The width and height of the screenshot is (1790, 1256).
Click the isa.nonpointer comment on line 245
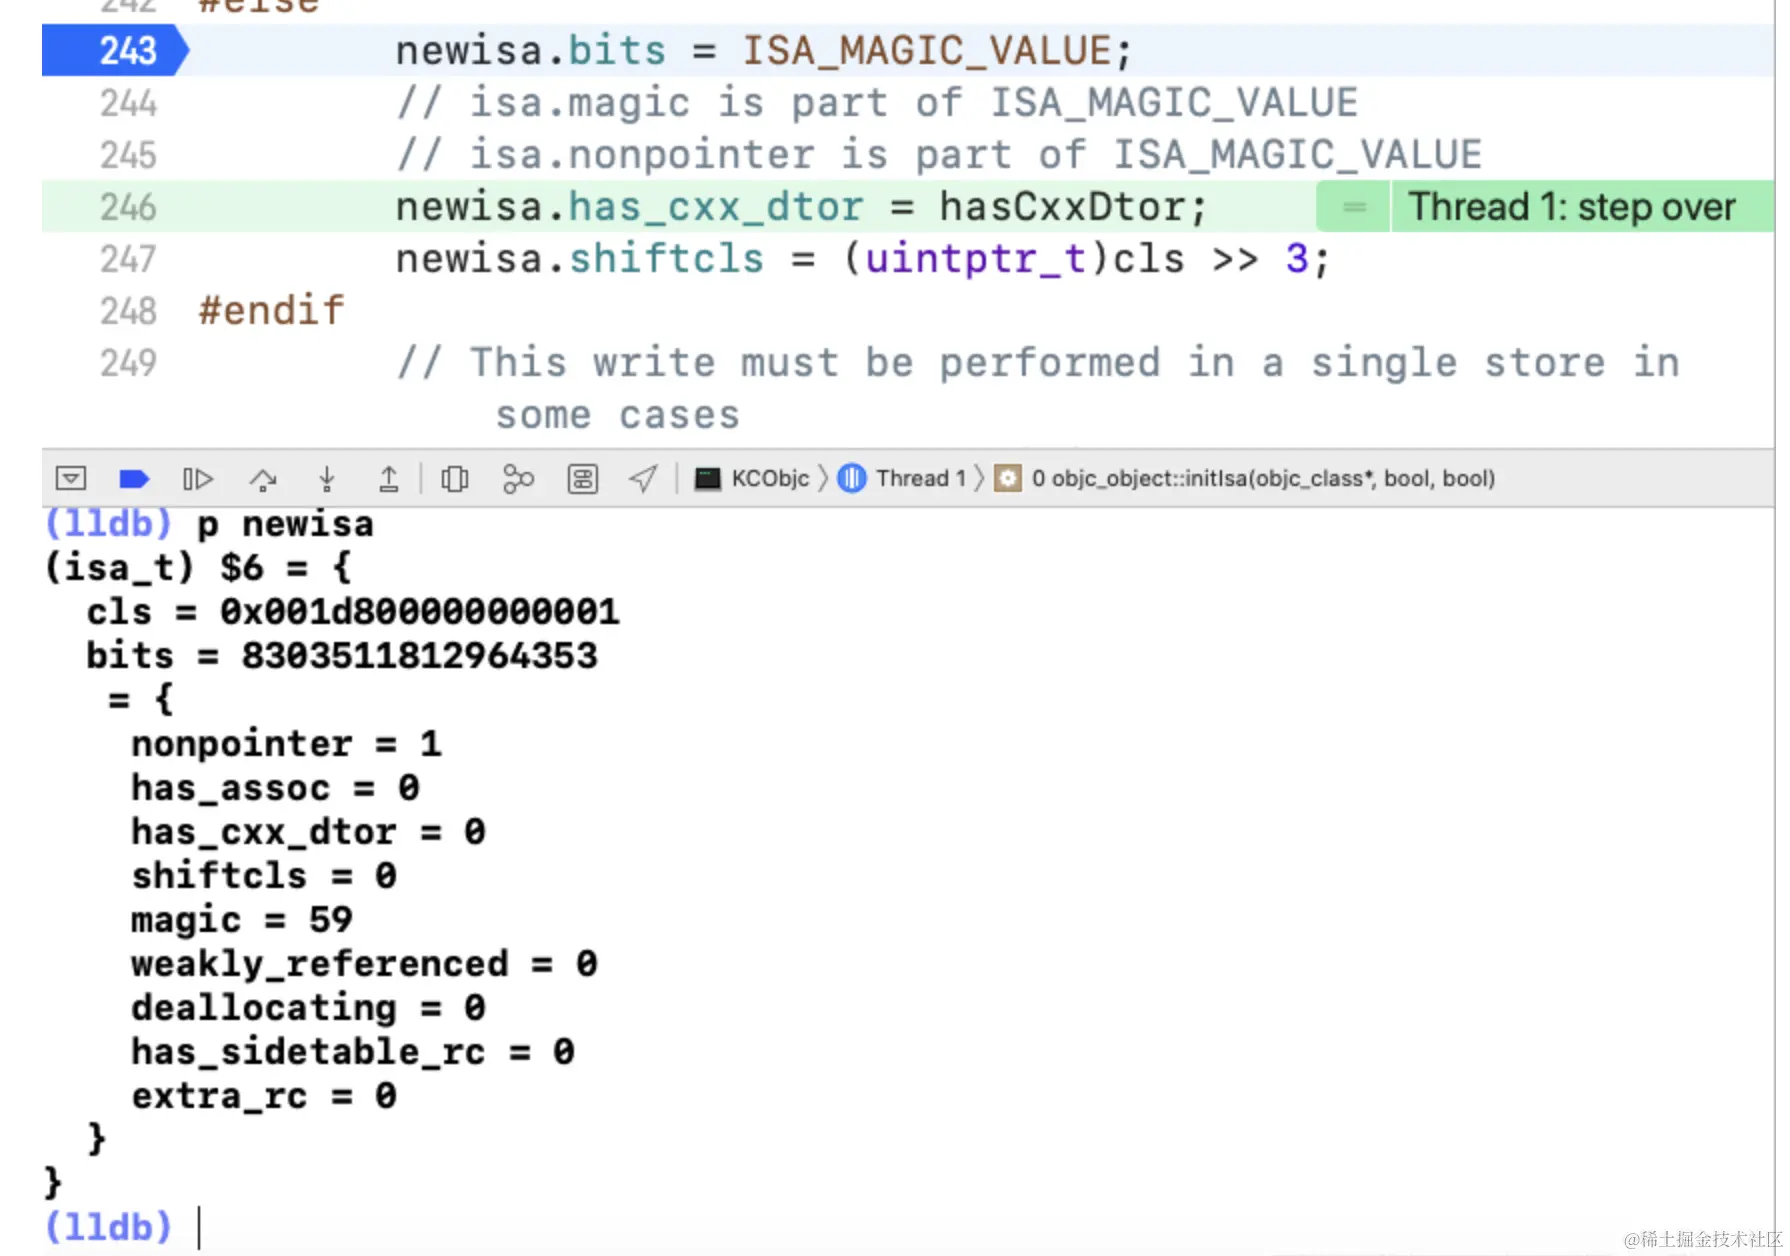[x=939, y=155]
